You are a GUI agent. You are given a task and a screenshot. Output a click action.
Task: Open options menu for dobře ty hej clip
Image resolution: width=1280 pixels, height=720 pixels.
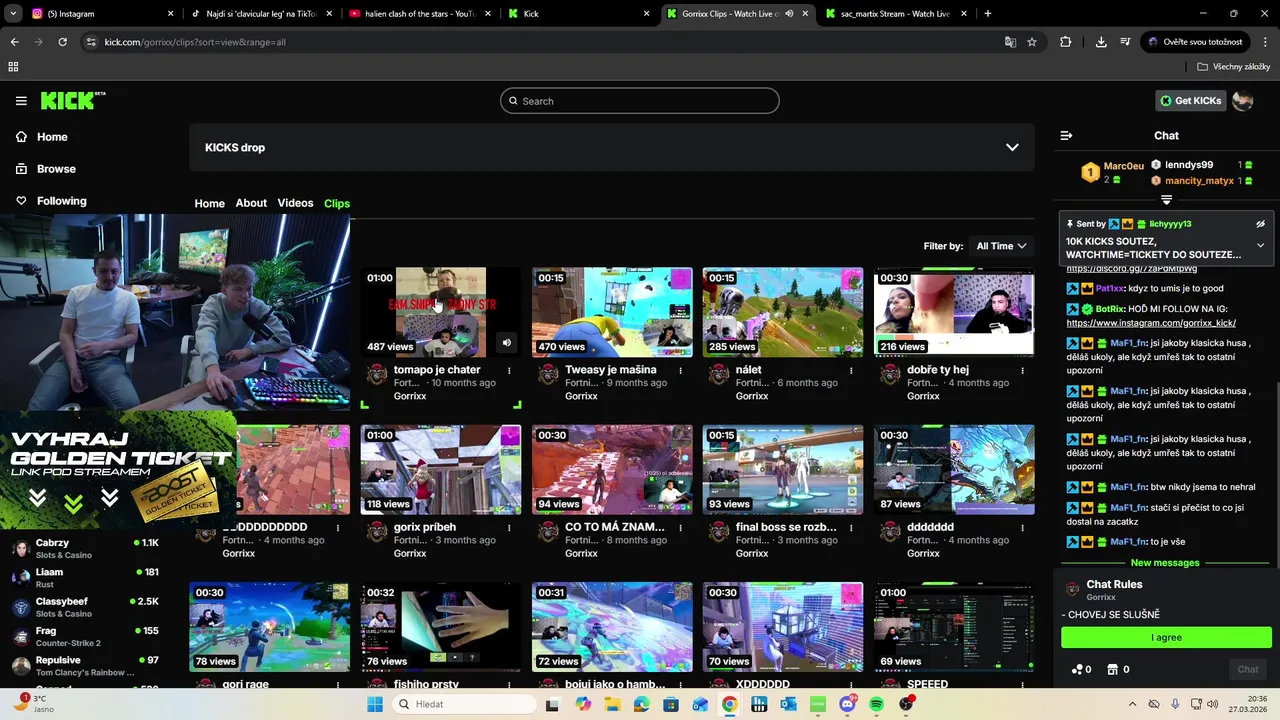tap(1022, 370)
